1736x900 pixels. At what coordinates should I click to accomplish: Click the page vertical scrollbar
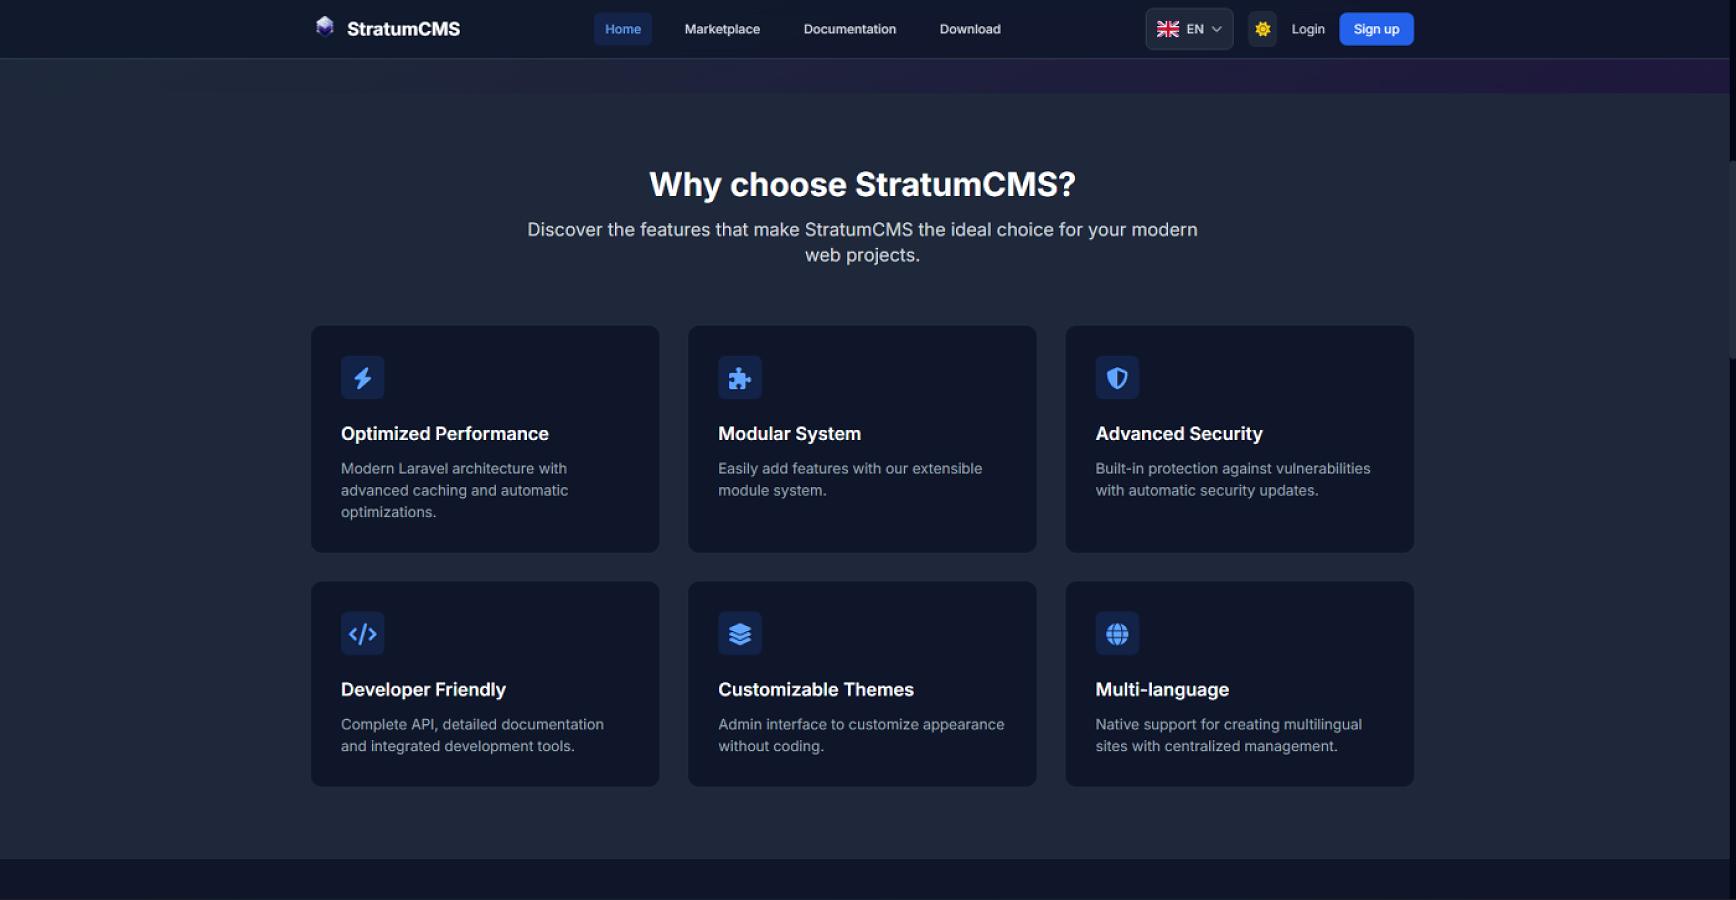1731,260
